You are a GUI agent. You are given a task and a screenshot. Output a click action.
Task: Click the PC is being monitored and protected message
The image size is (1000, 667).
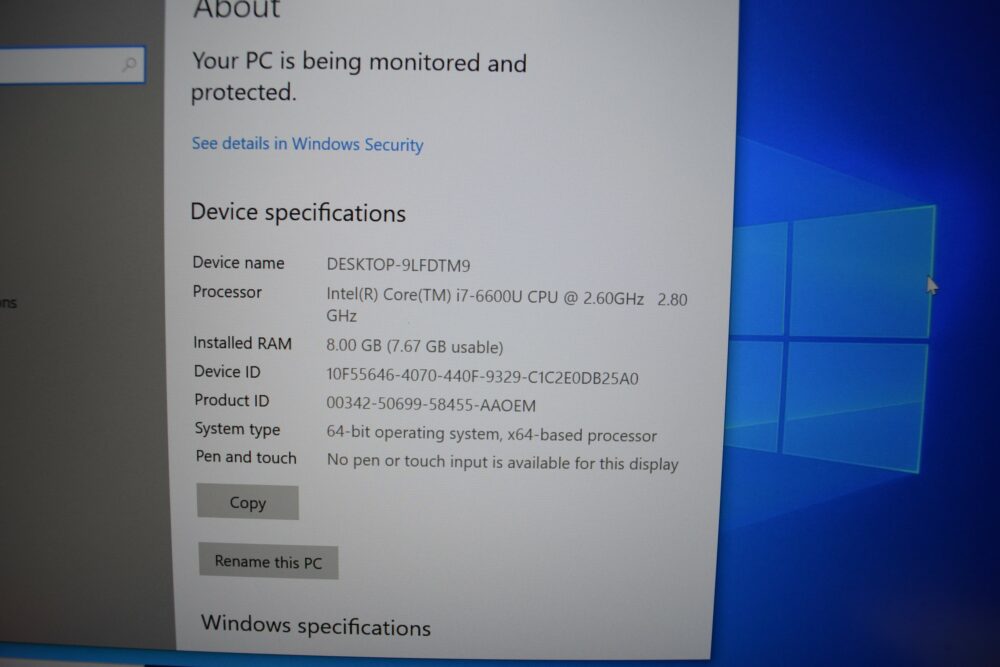tap(359, 77)
